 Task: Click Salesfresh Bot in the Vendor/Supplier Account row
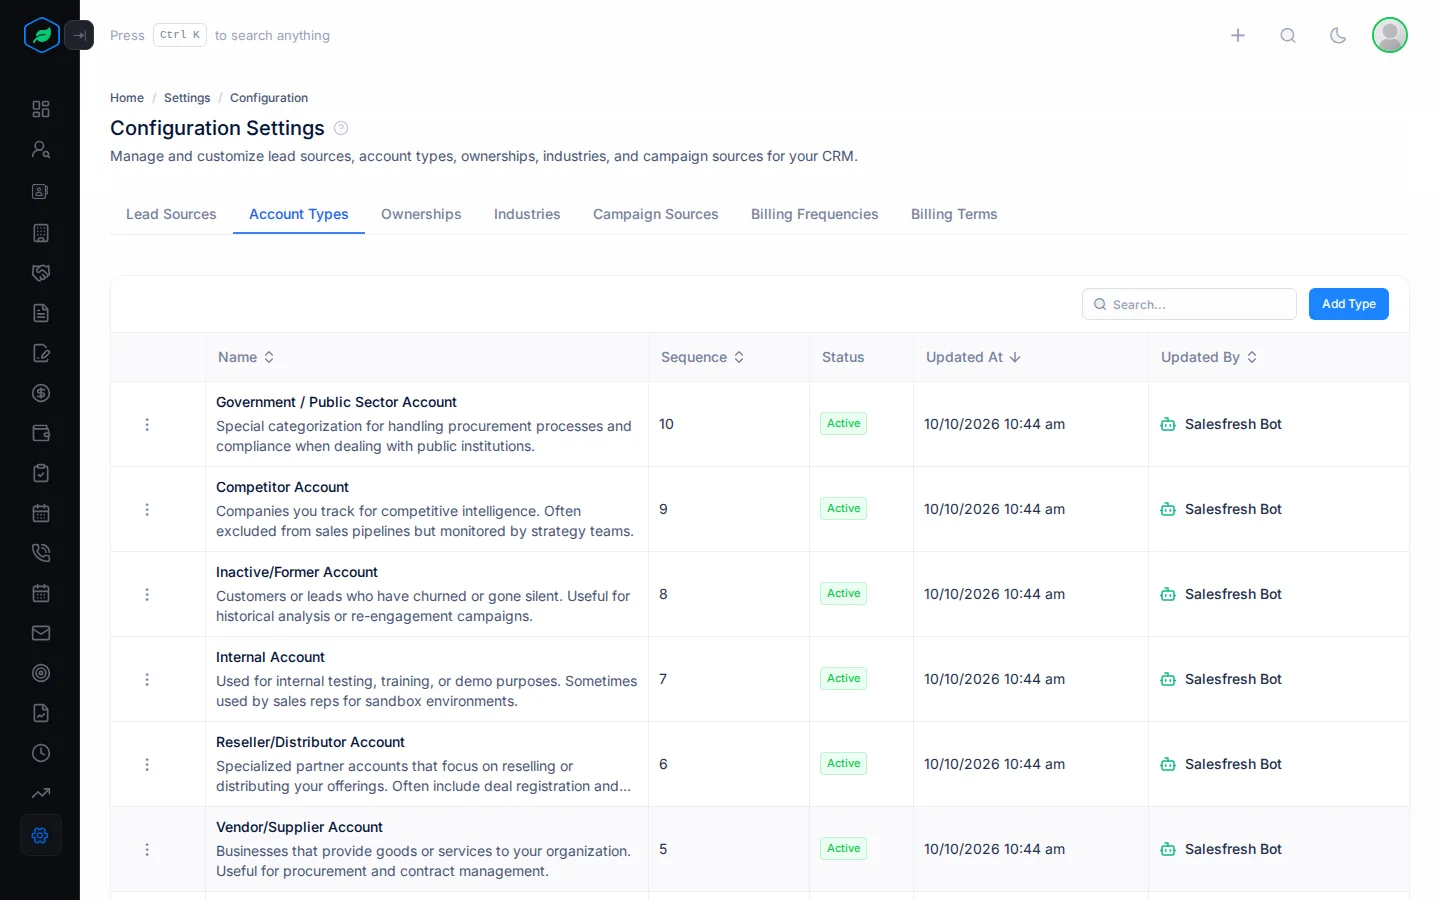[1233, 849]
